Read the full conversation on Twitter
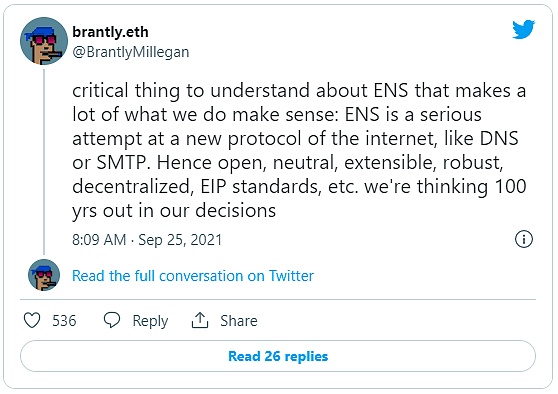The image size is (558, 394). [x=193, y=276]
